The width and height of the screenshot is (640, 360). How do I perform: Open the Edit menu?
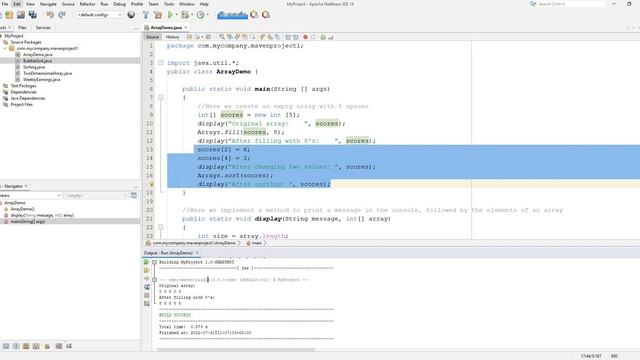[x=17, y=4]
